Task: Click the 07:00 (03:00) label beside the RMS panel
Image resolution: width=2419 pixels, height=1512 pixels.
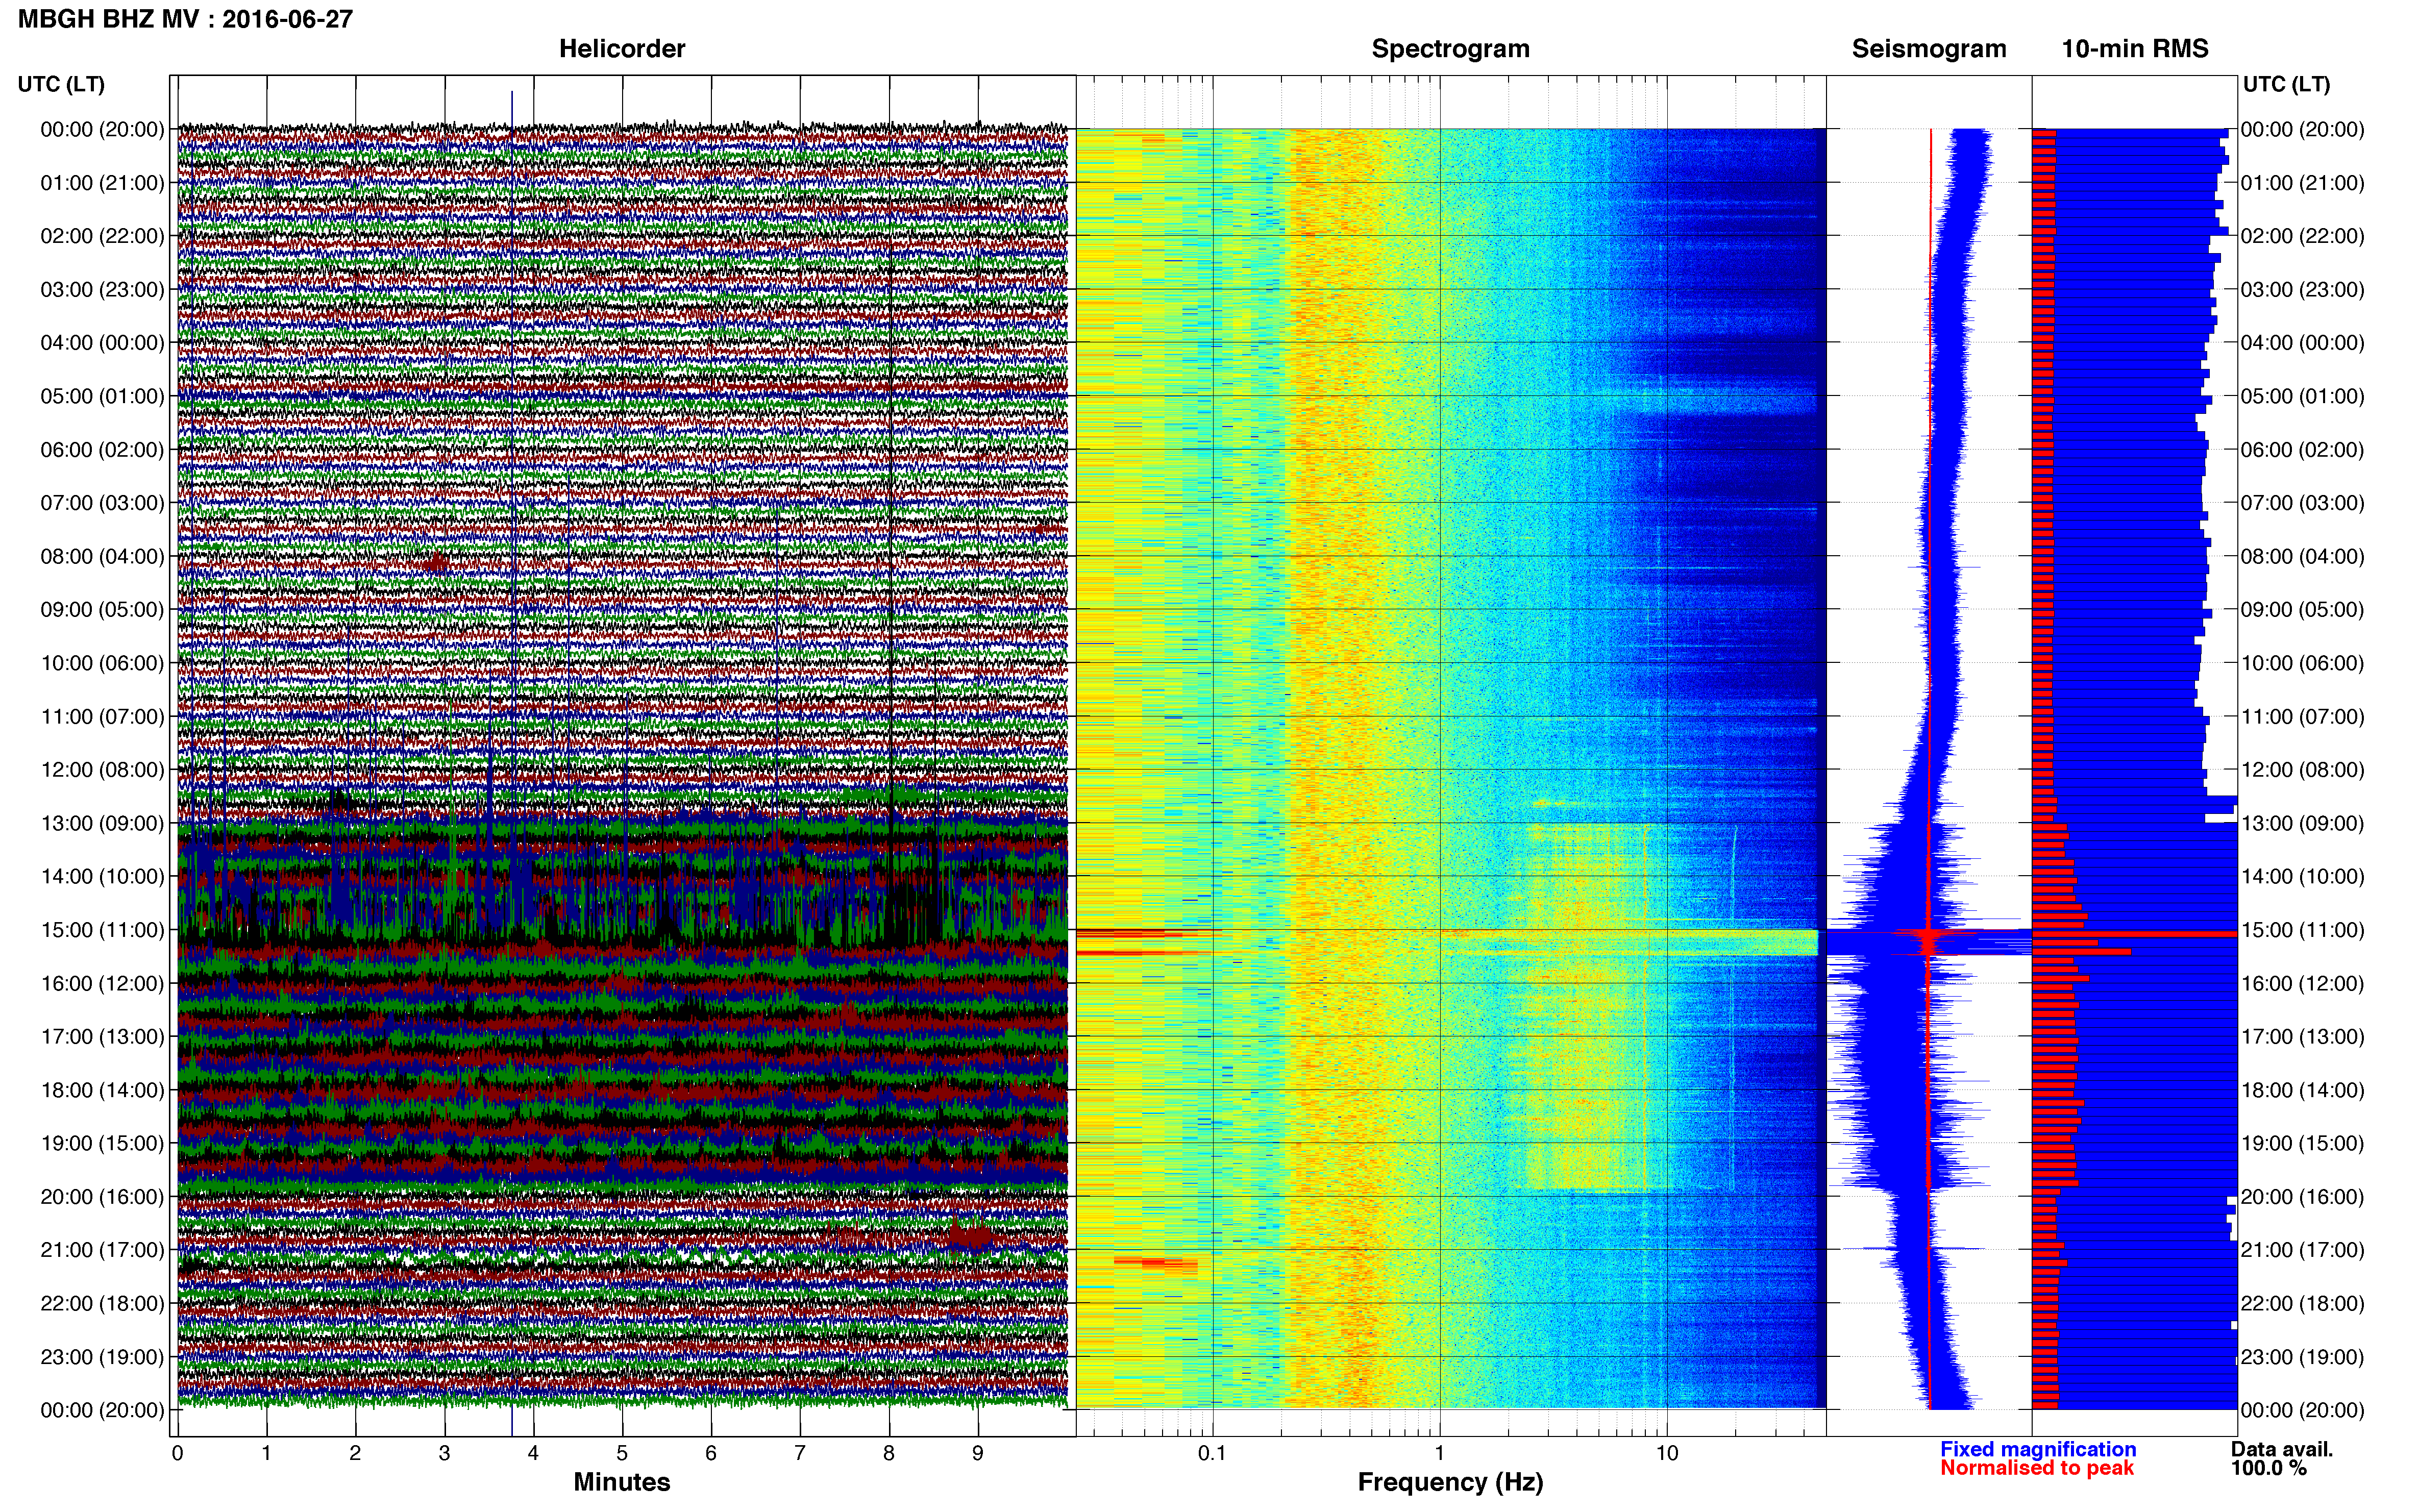Action: [2302, 503]
